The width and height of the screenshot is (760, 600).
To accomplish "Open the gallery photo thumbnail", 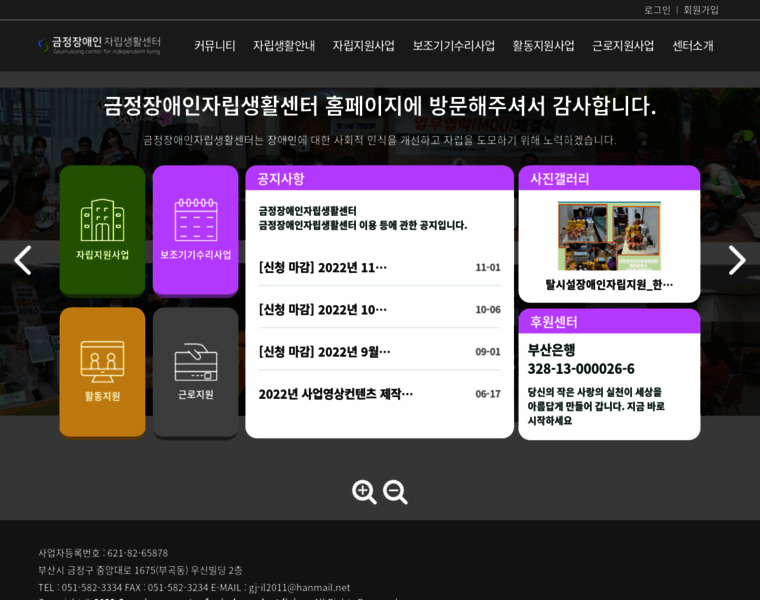I will point(609,236).
